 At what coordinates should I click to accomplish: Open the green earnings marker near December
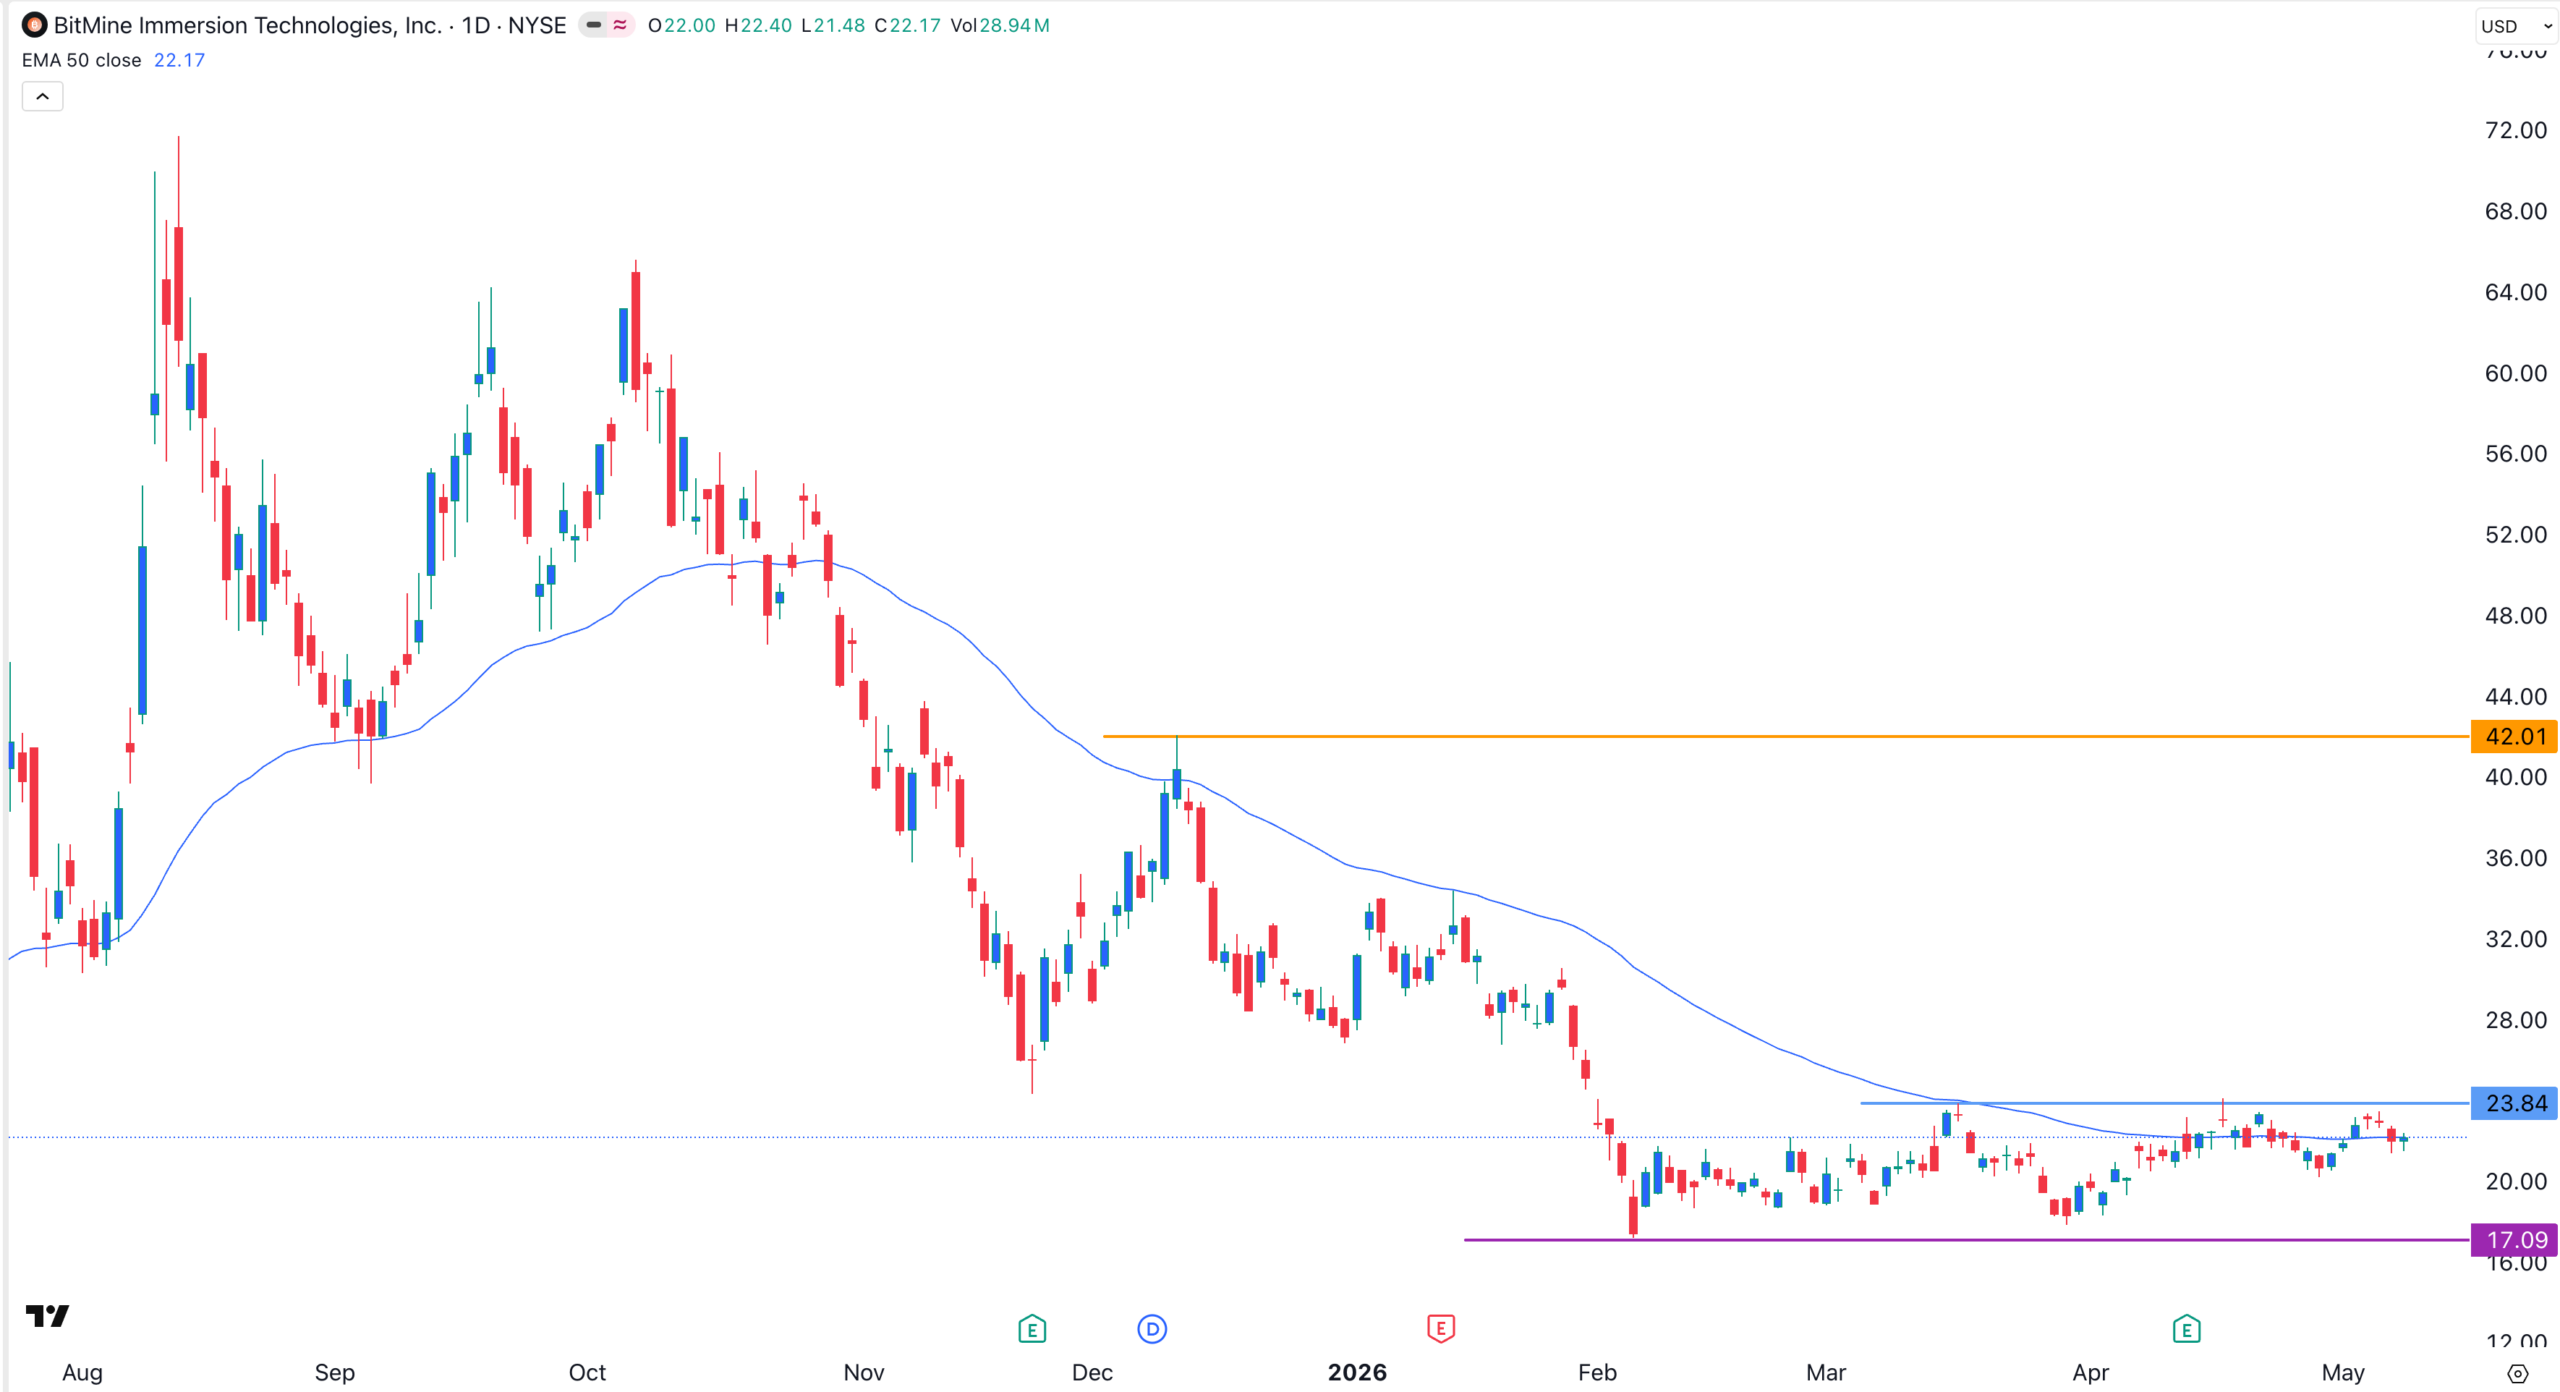[1032, 1330]
